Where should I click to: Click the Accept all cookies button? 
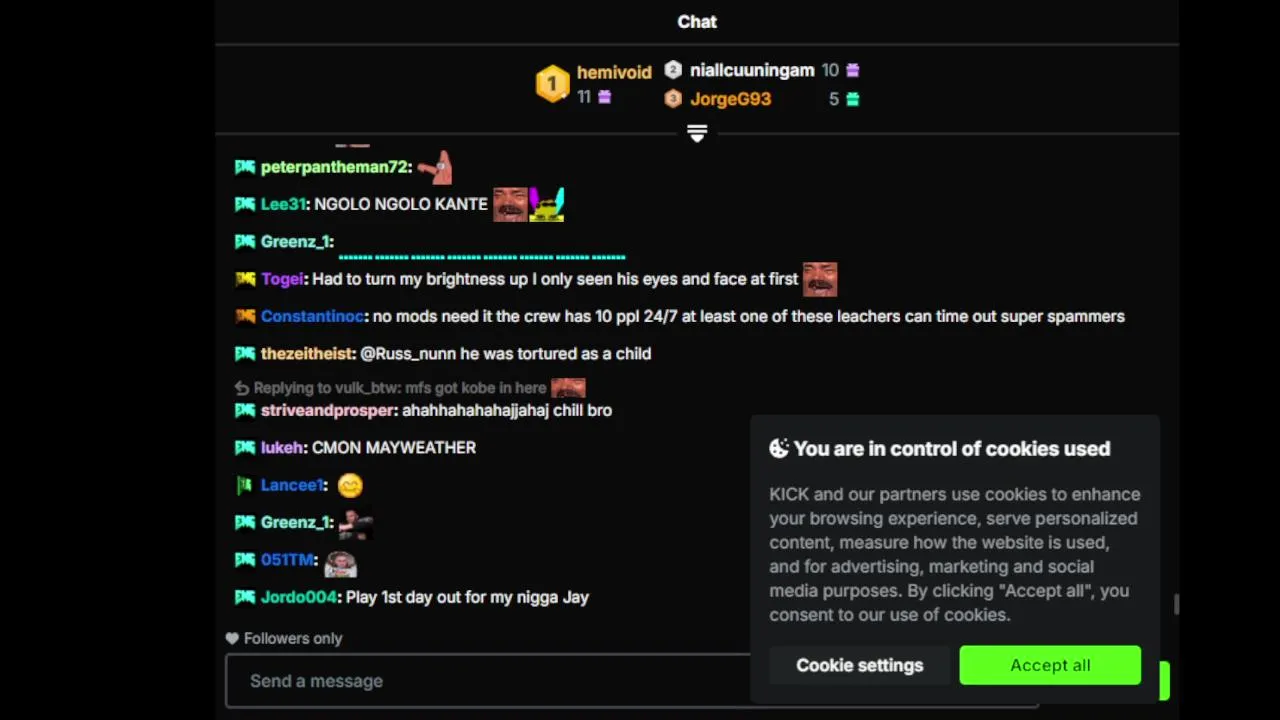click(x=1050, y=665)
